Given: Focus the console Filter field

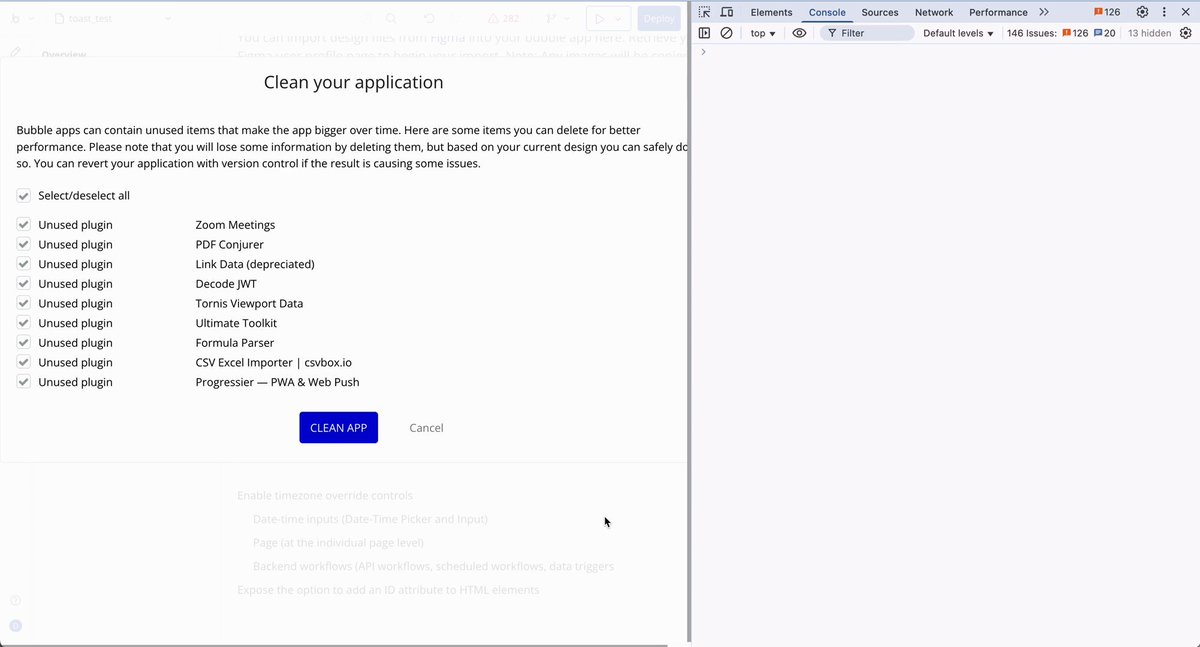Looking at the screenshot, I should (x=867, y=33).
